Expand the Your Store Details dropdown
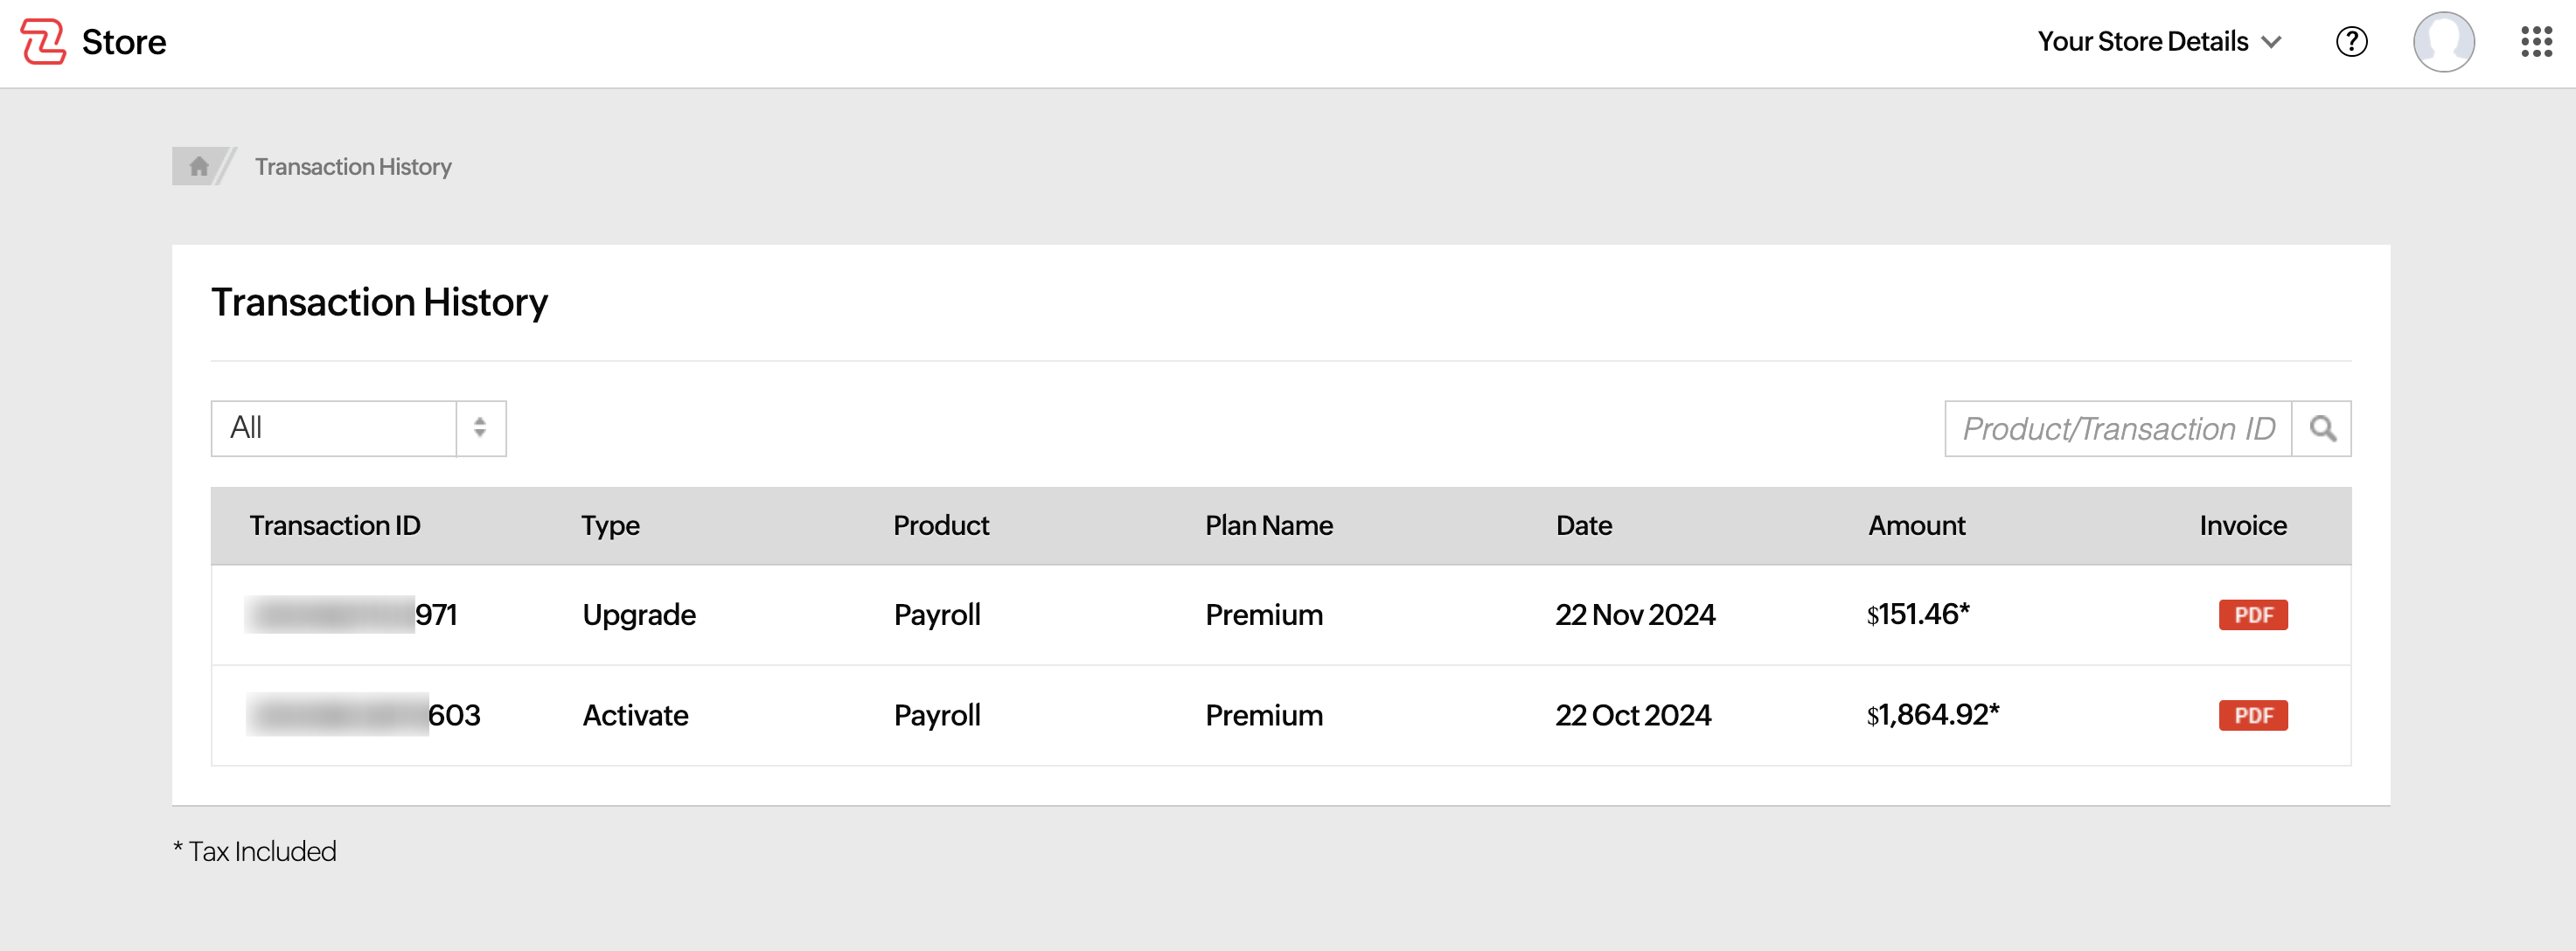The image size is (2576, 951). click(x=2160, y=41)
